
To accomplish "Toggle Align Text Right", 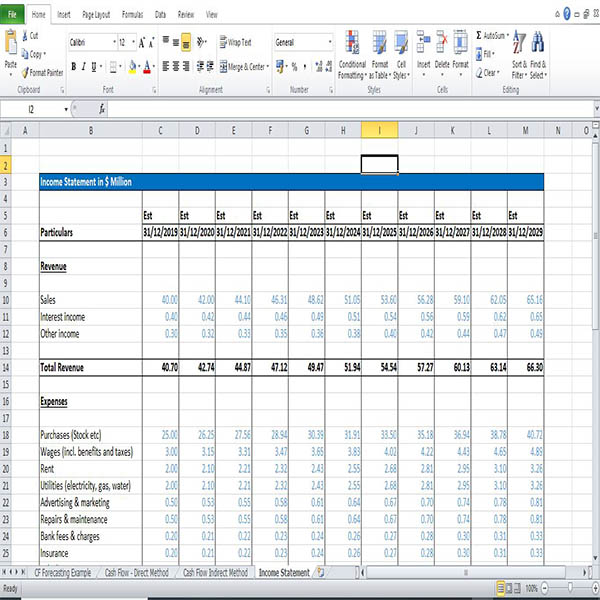I will coord(186,67).
